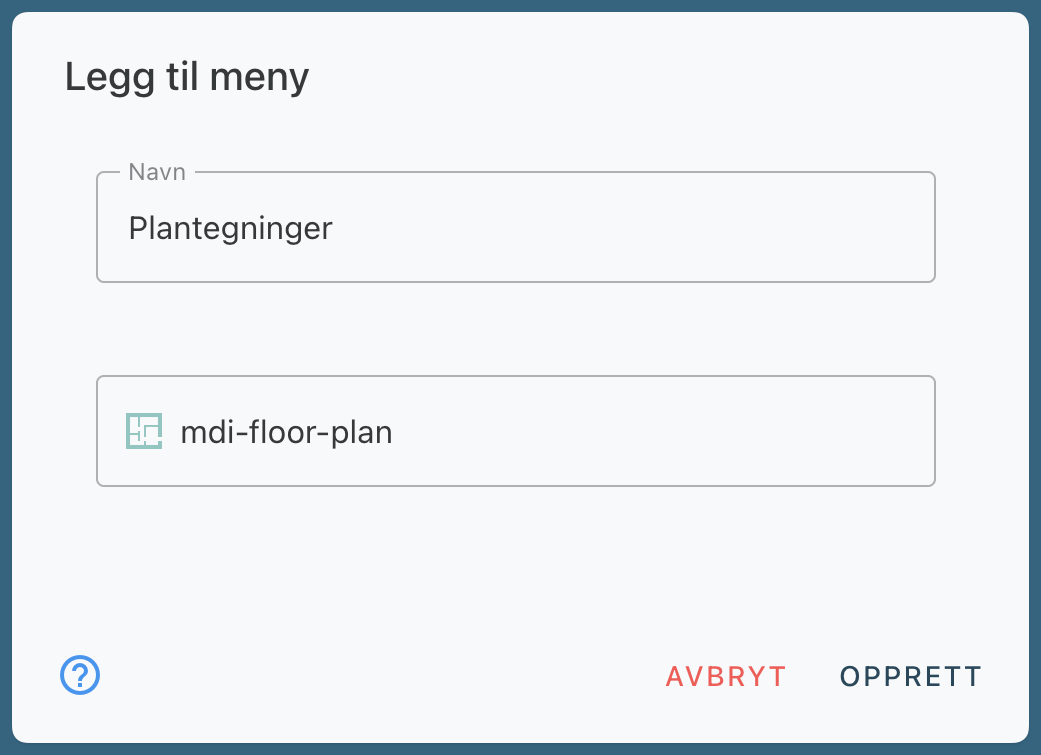Focus the Navn input field
The image size is (1041, 755).
515,228
